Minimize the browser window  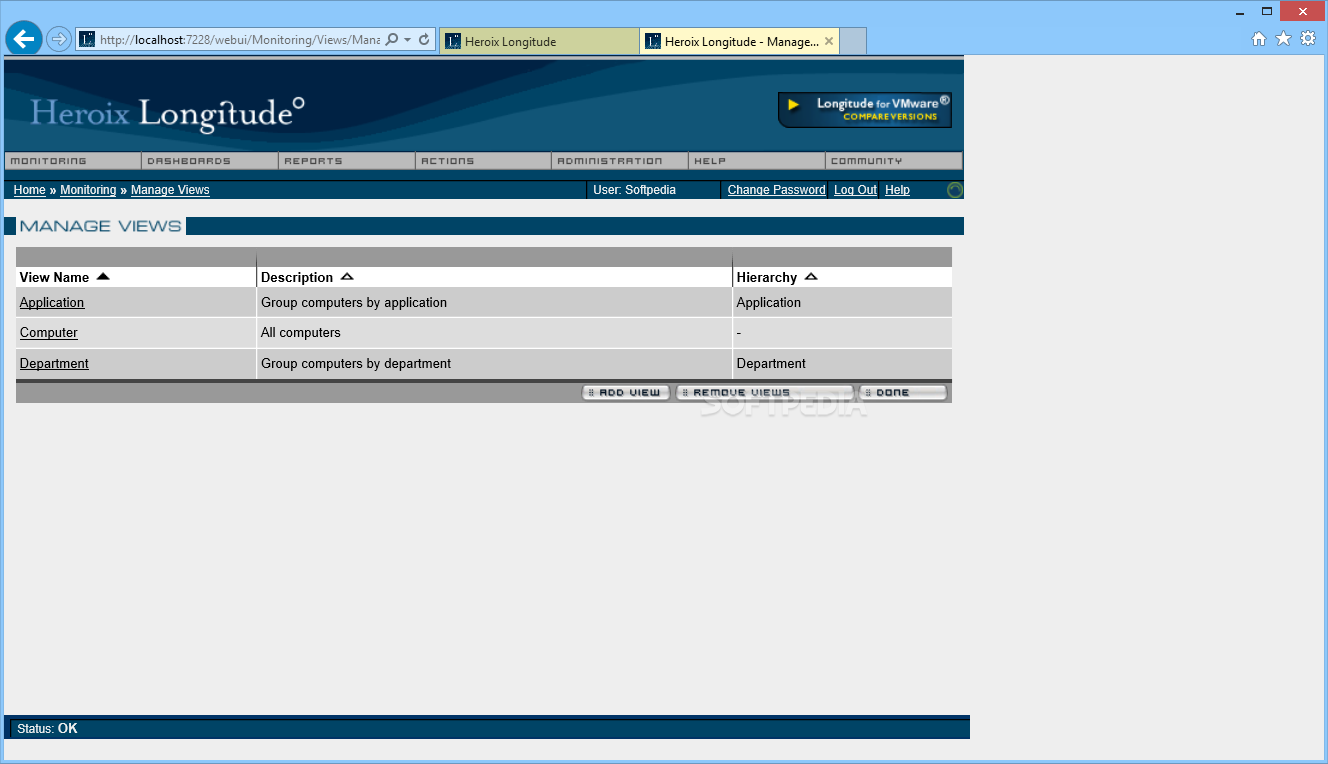(1239, 11)
